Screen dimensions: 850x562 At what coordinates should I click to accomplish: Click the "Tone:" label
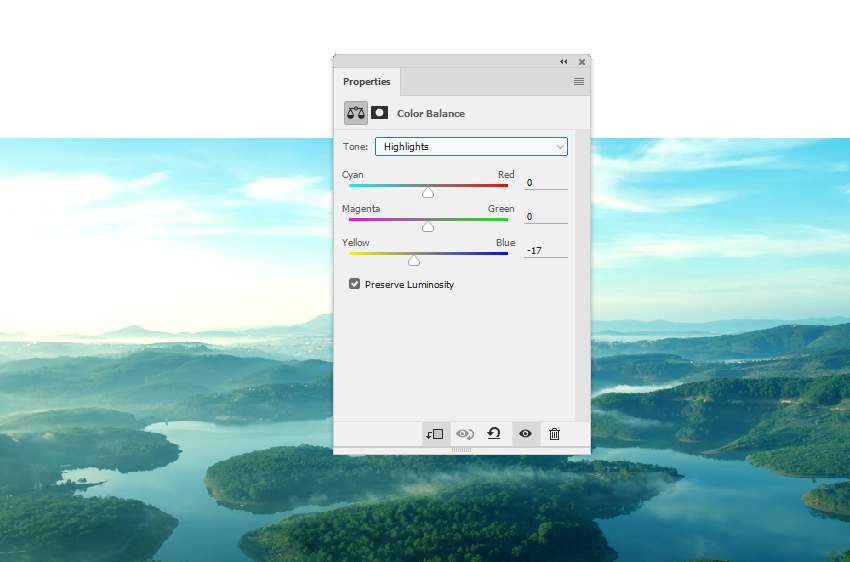point(355,146)
